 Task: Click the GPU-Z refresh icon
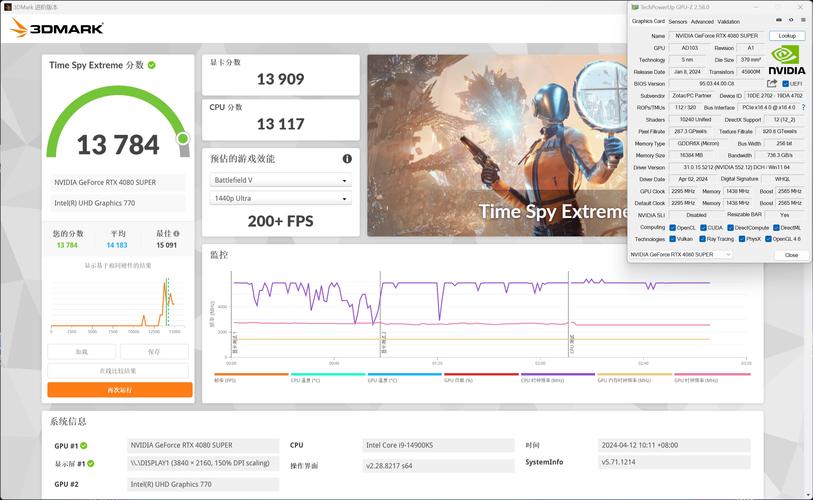[x=789, y=21]
